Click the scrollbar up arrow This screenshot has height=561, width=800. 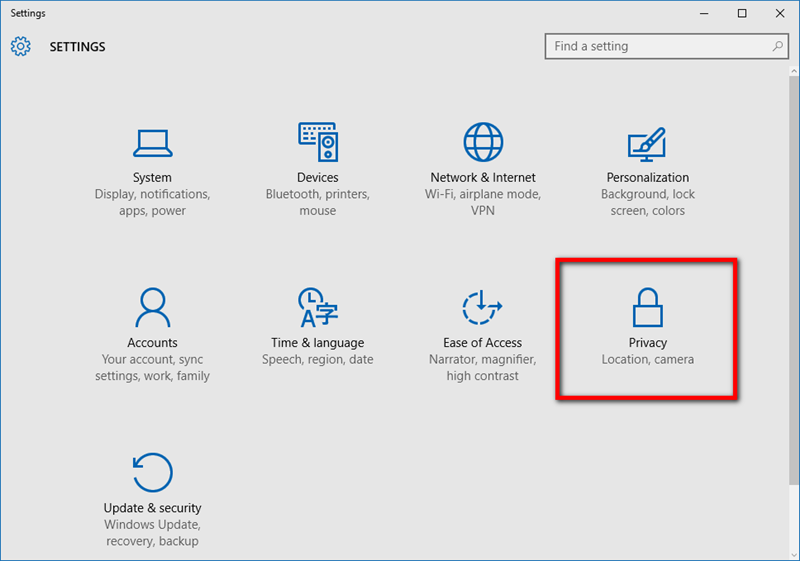(x=794, y=70)
